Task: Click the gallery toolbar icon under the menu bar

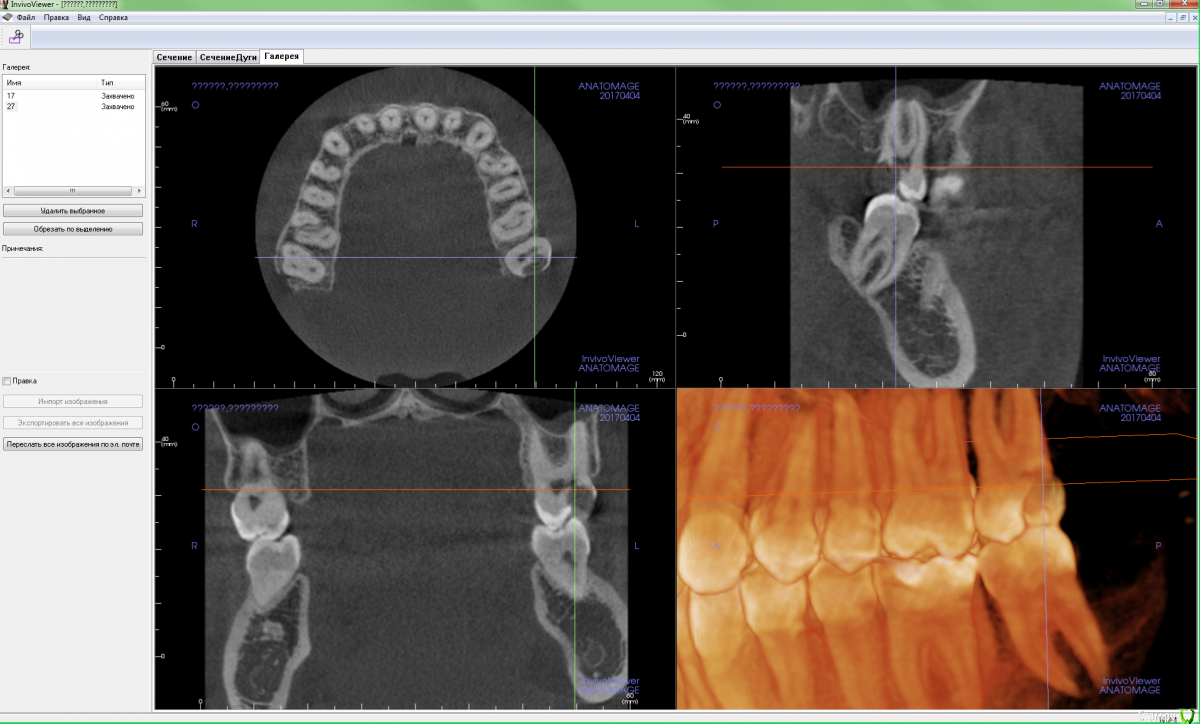Action: [16, 37]
